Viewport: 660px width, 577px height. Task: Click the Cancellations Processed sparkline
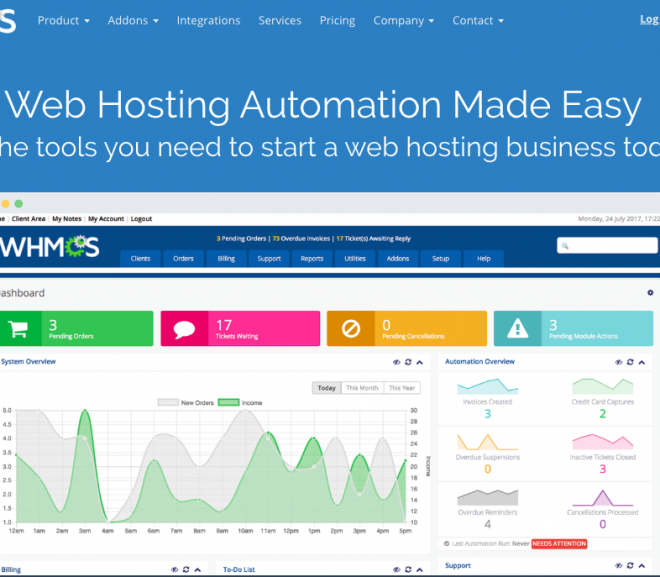pyautogui.click(x=602, y=497)
